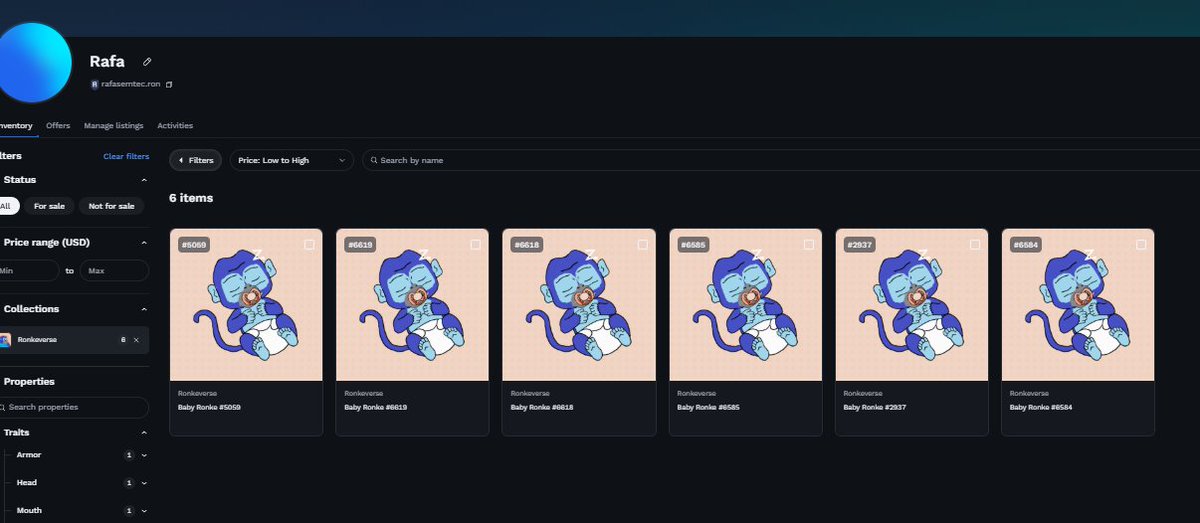Click the #5059 badge on first card

(193, 245)
